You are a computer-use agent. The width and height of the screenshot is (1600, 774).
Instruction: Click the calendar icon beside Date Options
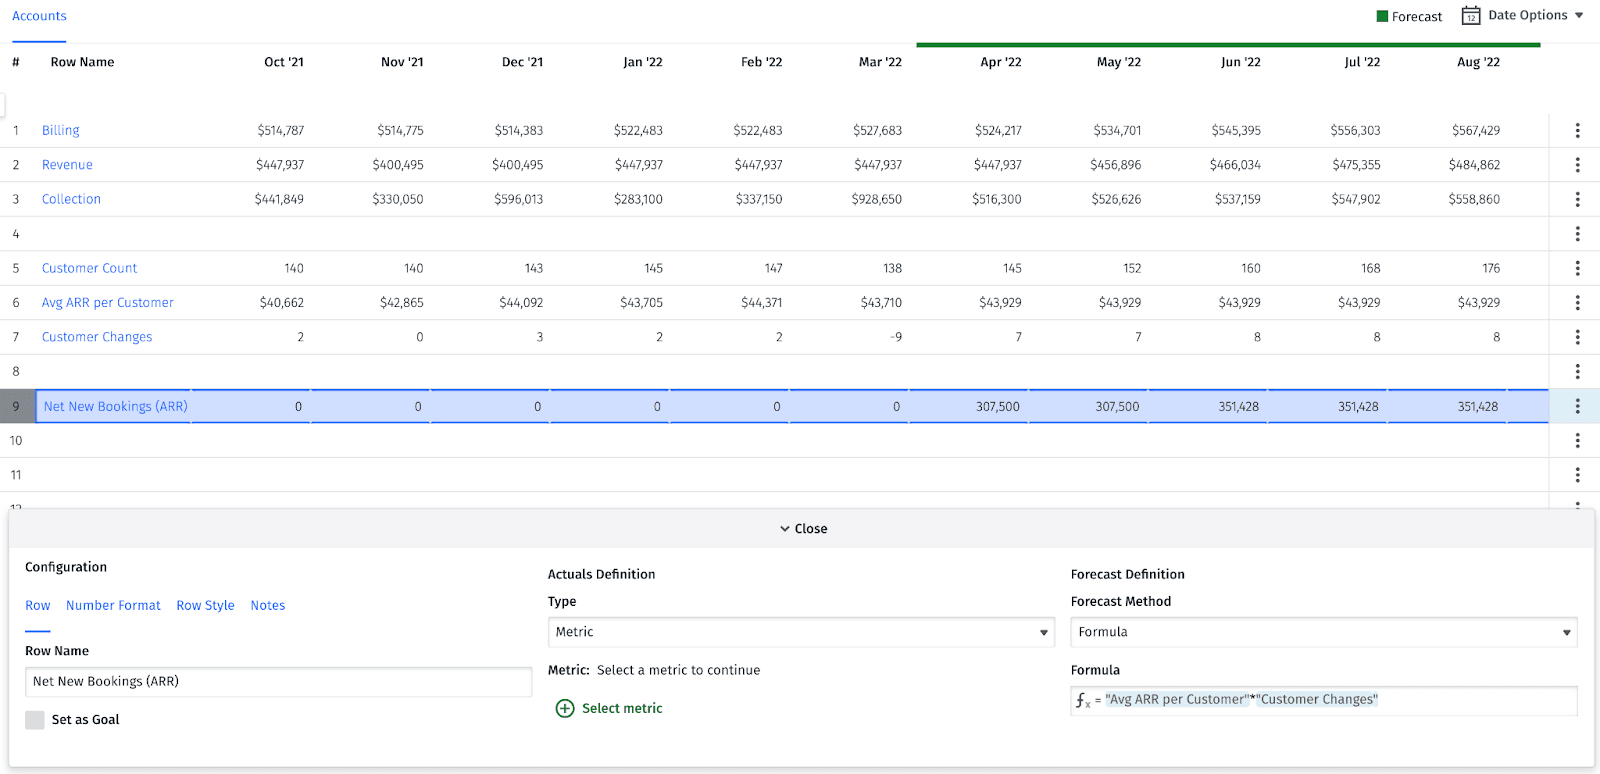1471,15
